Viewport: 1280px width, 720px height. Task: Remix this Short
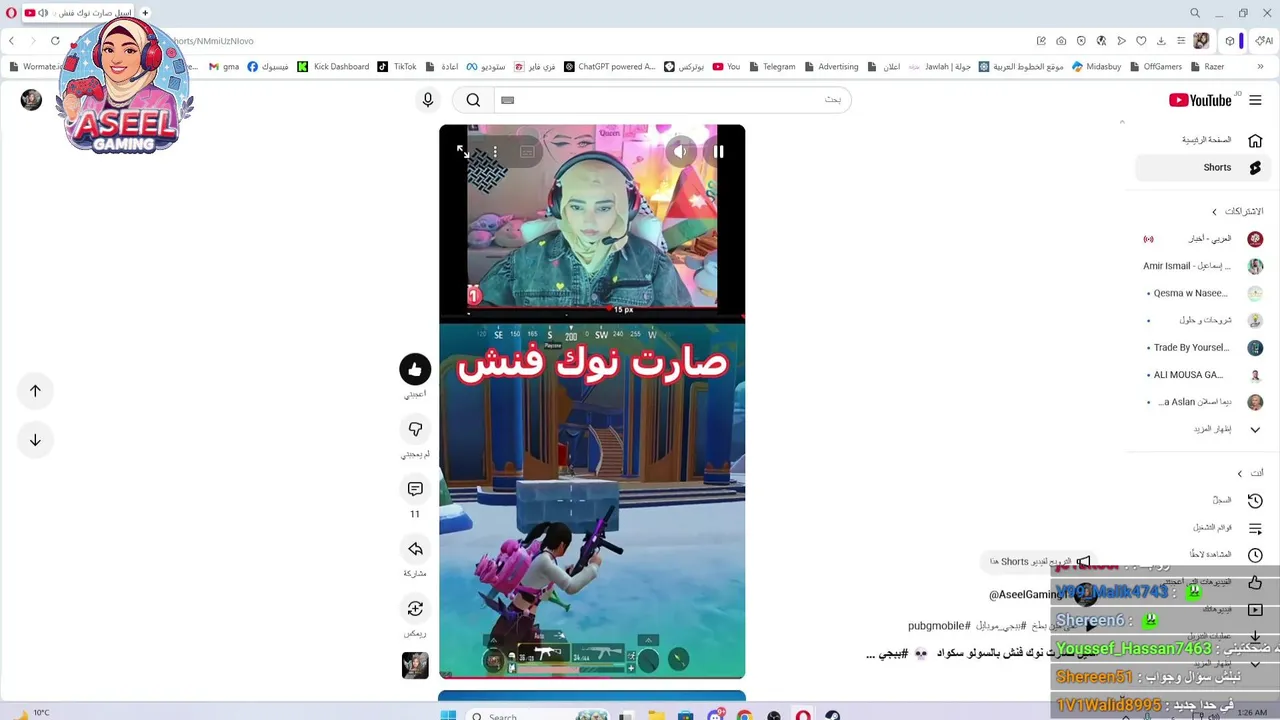pyautogui.click(x=415, y=609)
